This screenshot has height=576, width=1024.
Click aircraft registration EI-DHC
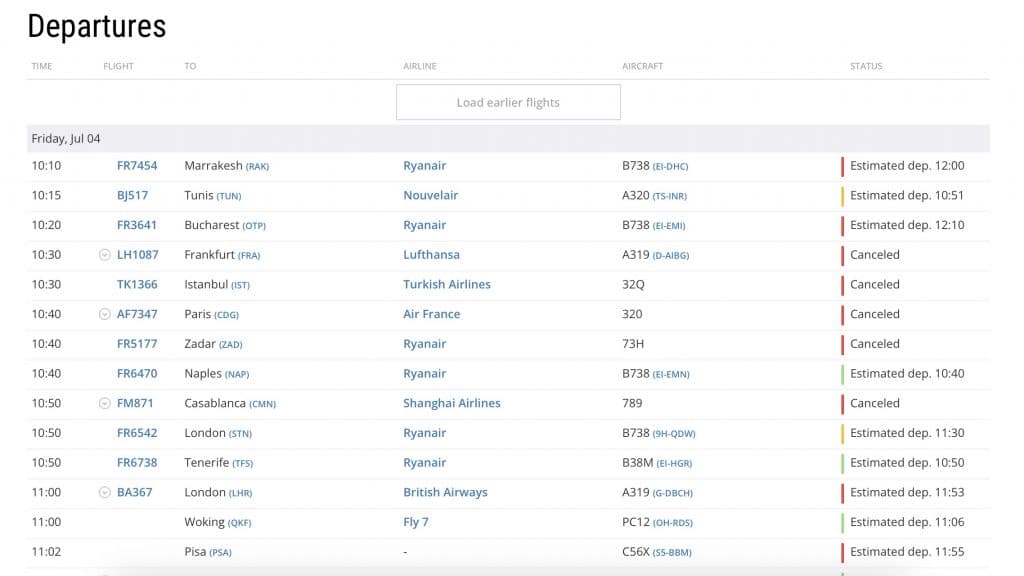[671, 167]
